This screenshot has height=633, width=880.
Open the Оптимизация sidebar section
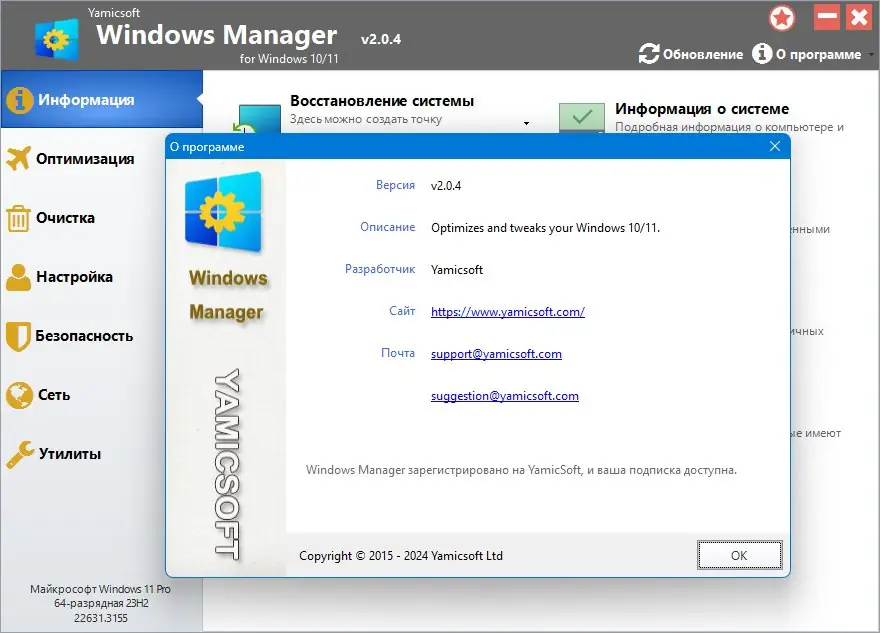(x=85, y=159)
